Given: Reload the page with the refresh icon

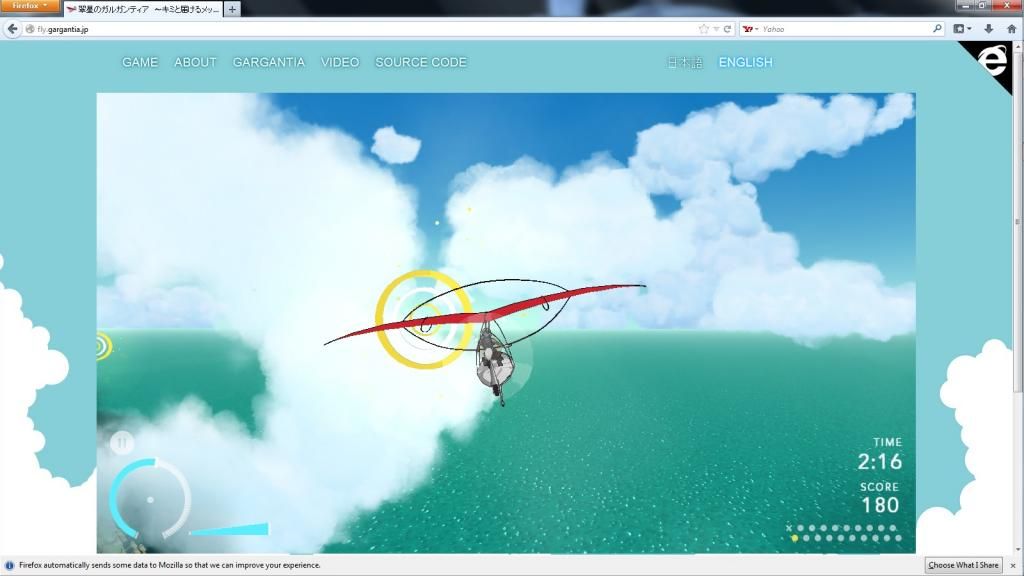Looking at the screenshot, I should click(x=727, y=29).
